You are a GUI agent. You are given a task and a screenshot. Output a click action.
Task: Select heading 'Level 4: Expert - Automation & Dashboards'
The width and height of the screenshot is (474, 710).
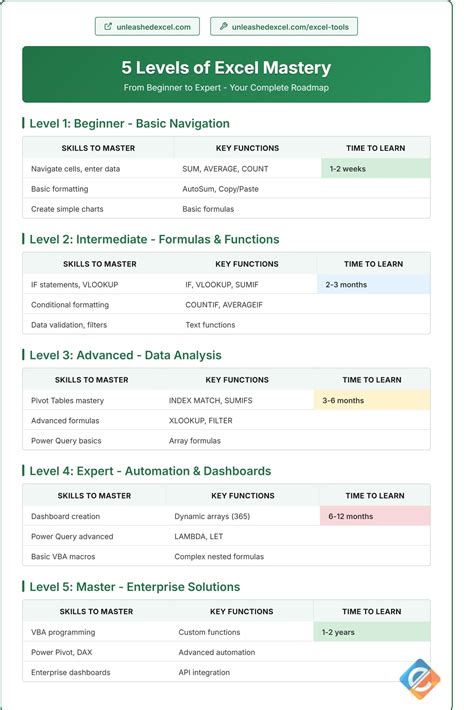point(150,471)
